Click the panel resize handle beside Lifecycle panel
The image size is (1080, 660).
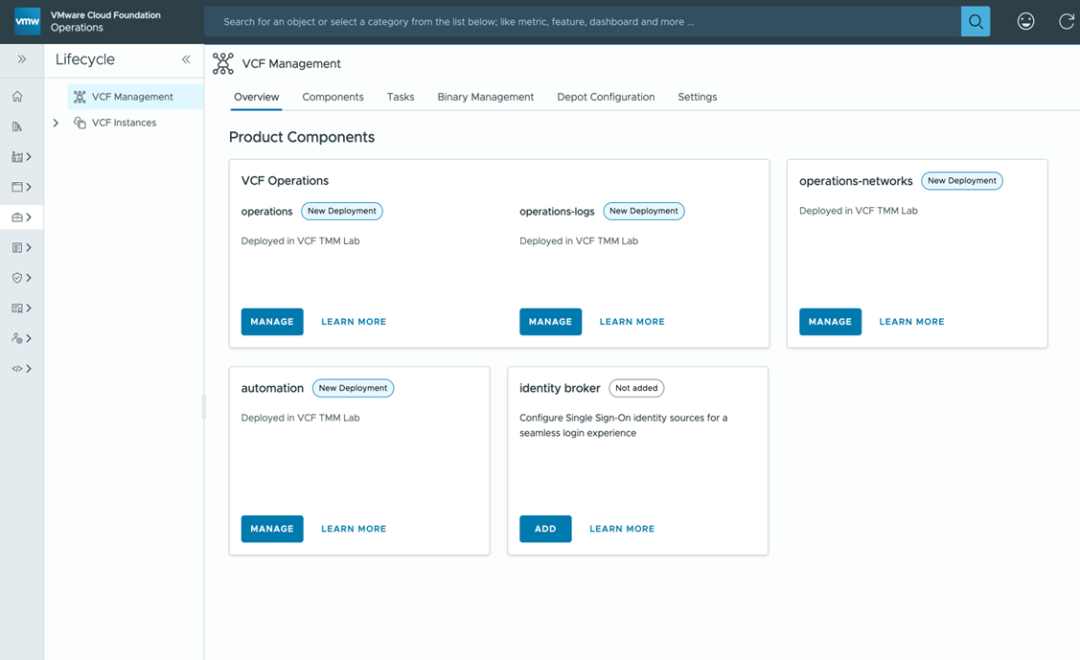tap(204, 406)
